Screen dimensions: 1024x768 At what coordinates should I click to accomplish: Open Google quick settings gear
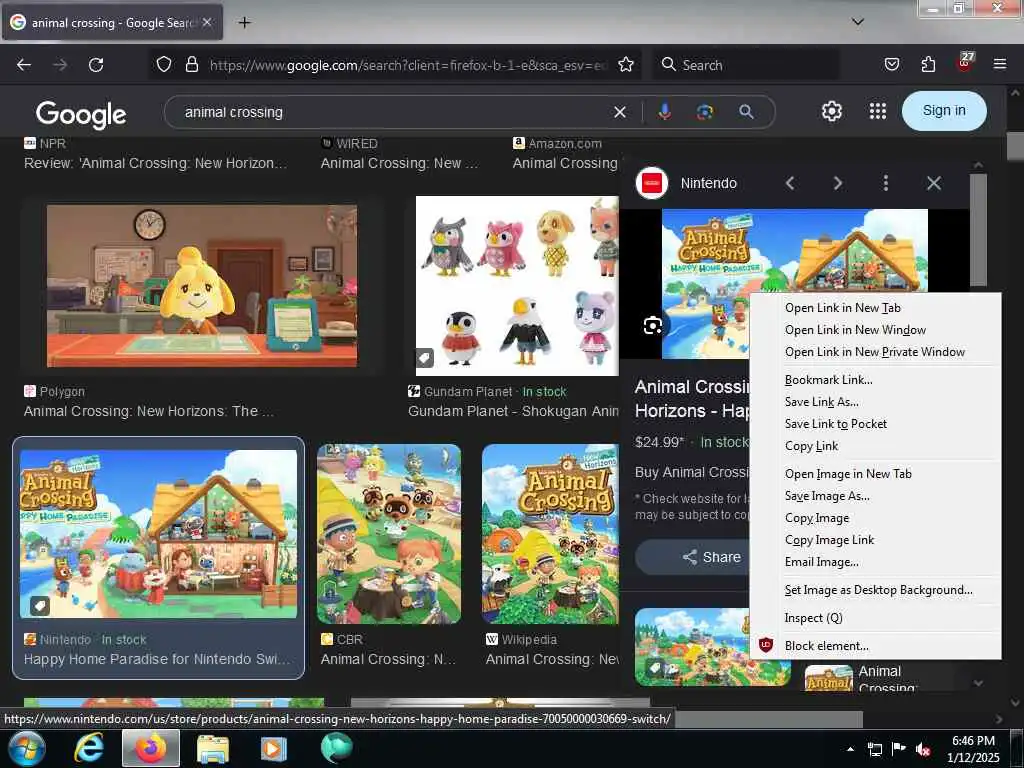click(x=831, y=111)
